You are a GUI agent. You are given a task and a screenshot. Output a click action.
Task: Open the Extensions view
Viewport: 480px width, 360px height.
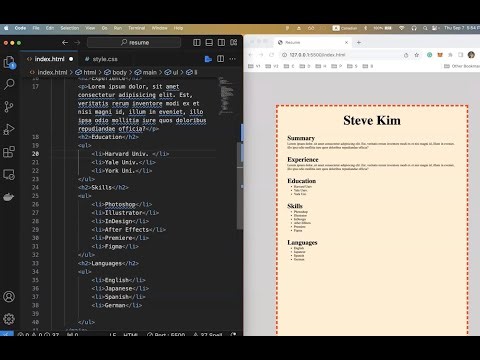coord(9,152)
